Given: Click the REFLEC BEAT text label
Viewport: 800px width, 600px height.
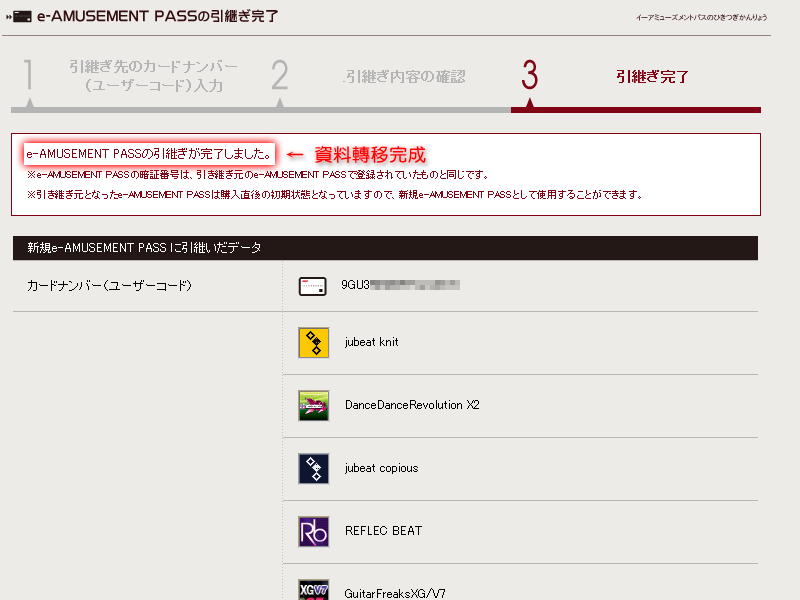Looking at the screenshot, I should click(383, 531).
